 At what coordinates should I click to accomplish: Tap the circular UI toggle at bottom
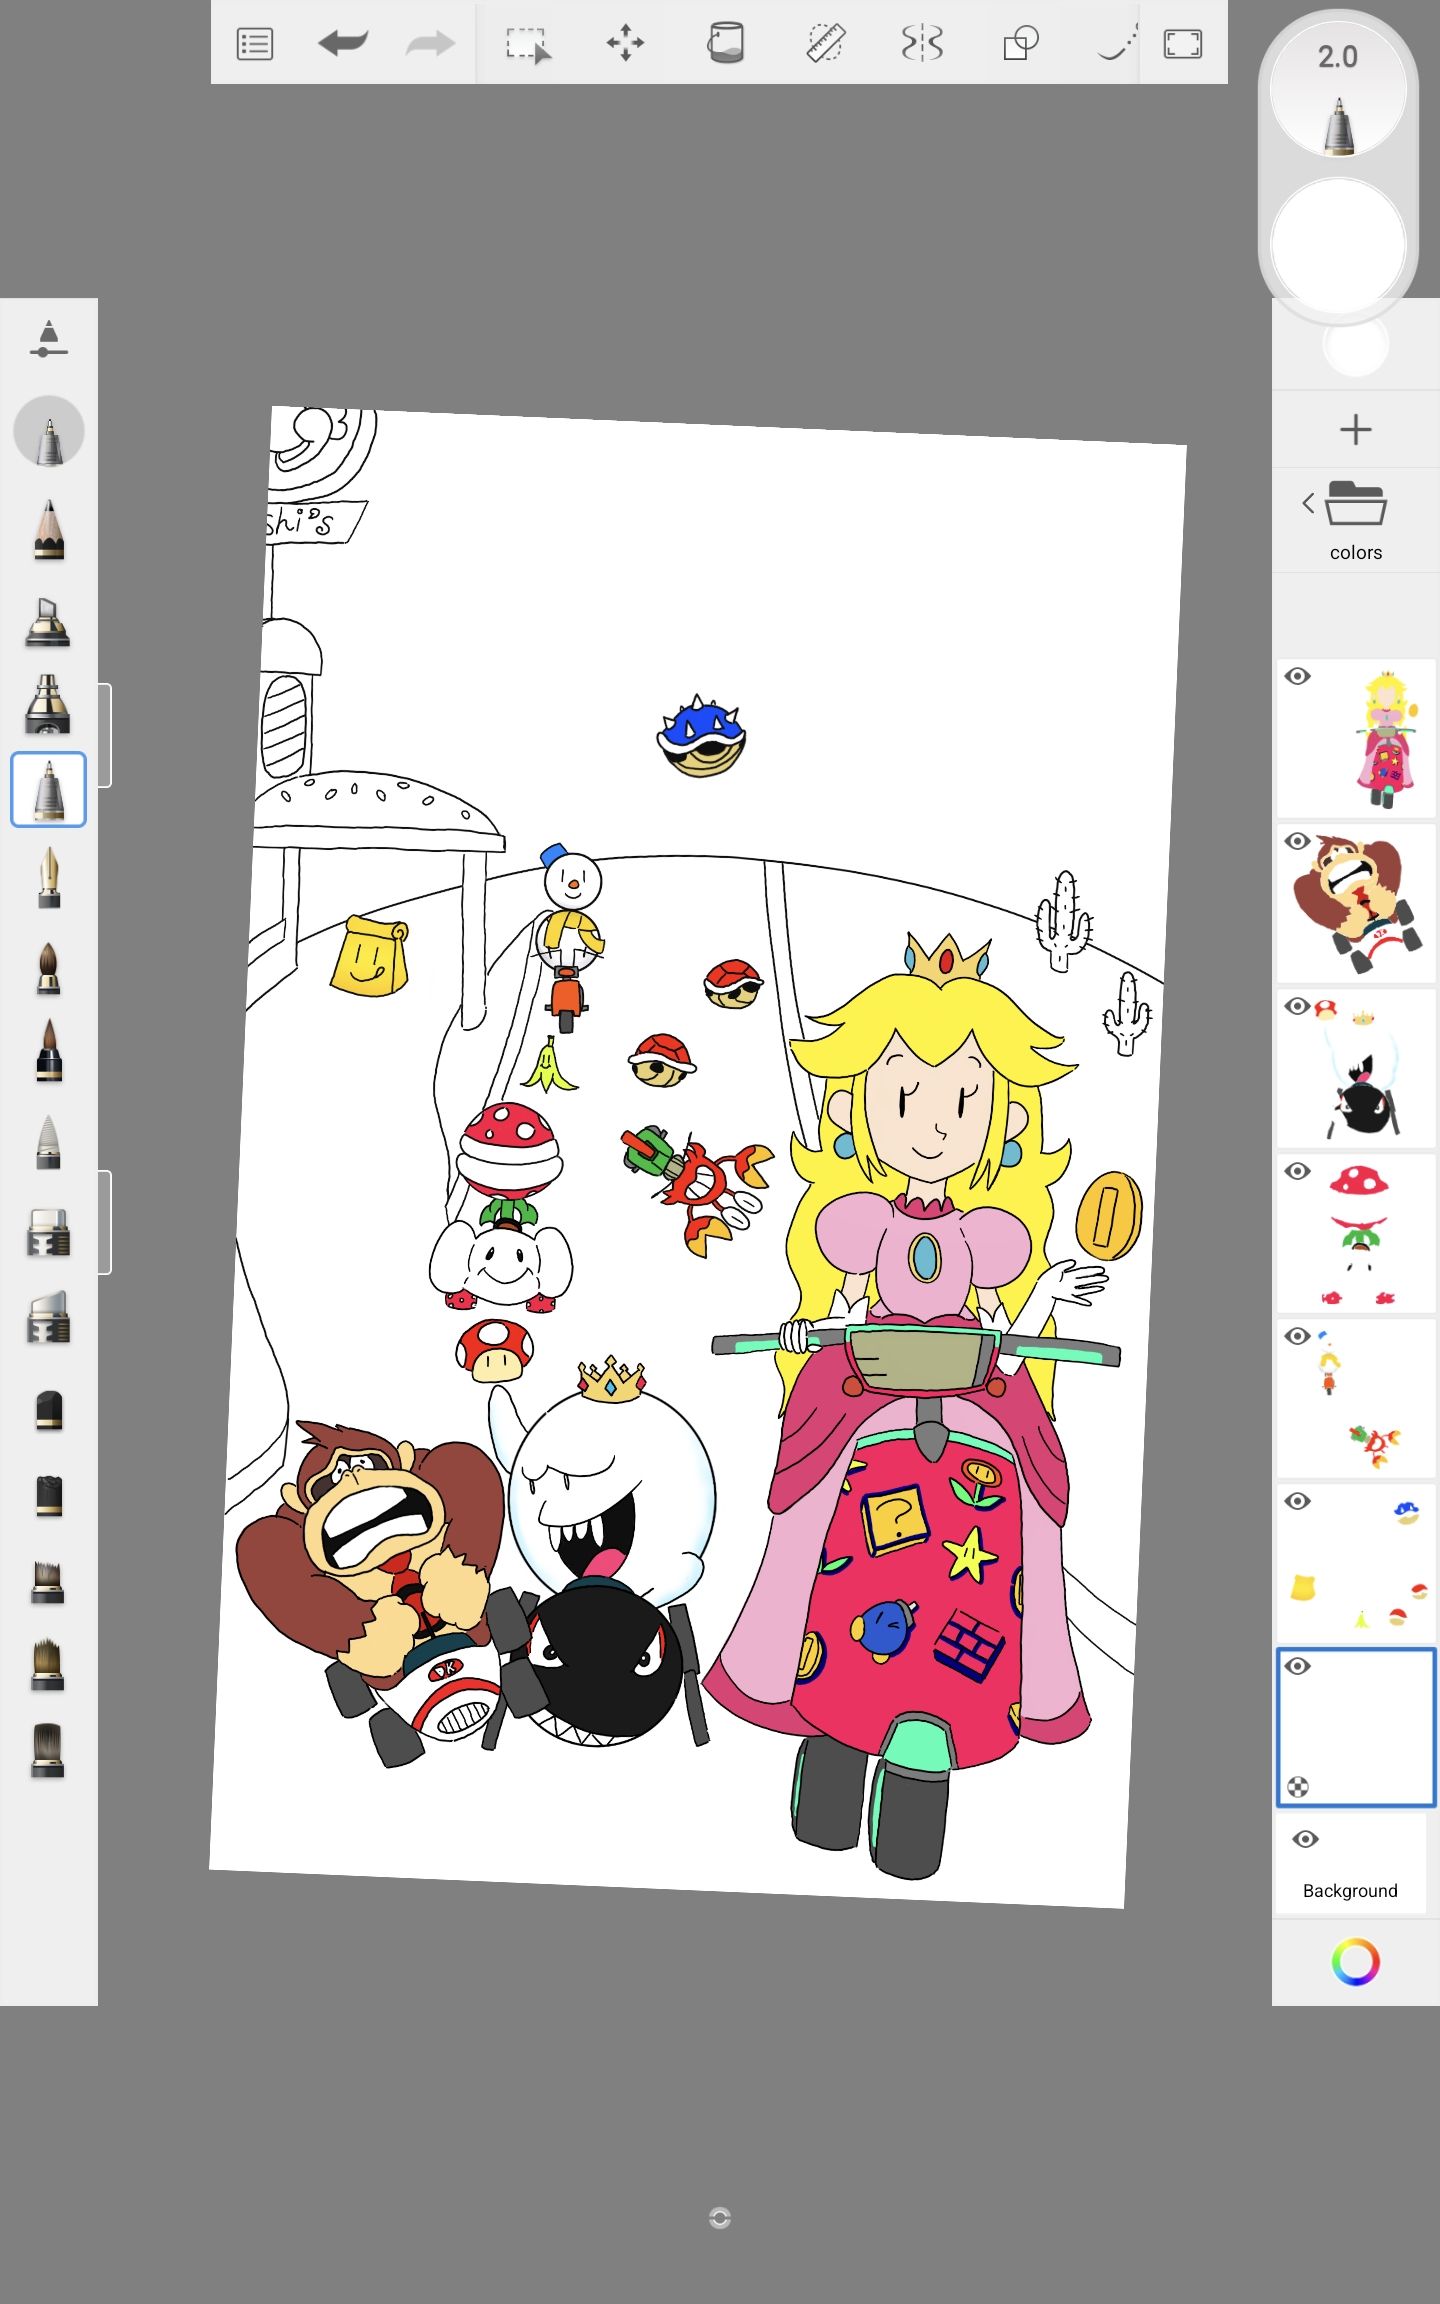720,2218
